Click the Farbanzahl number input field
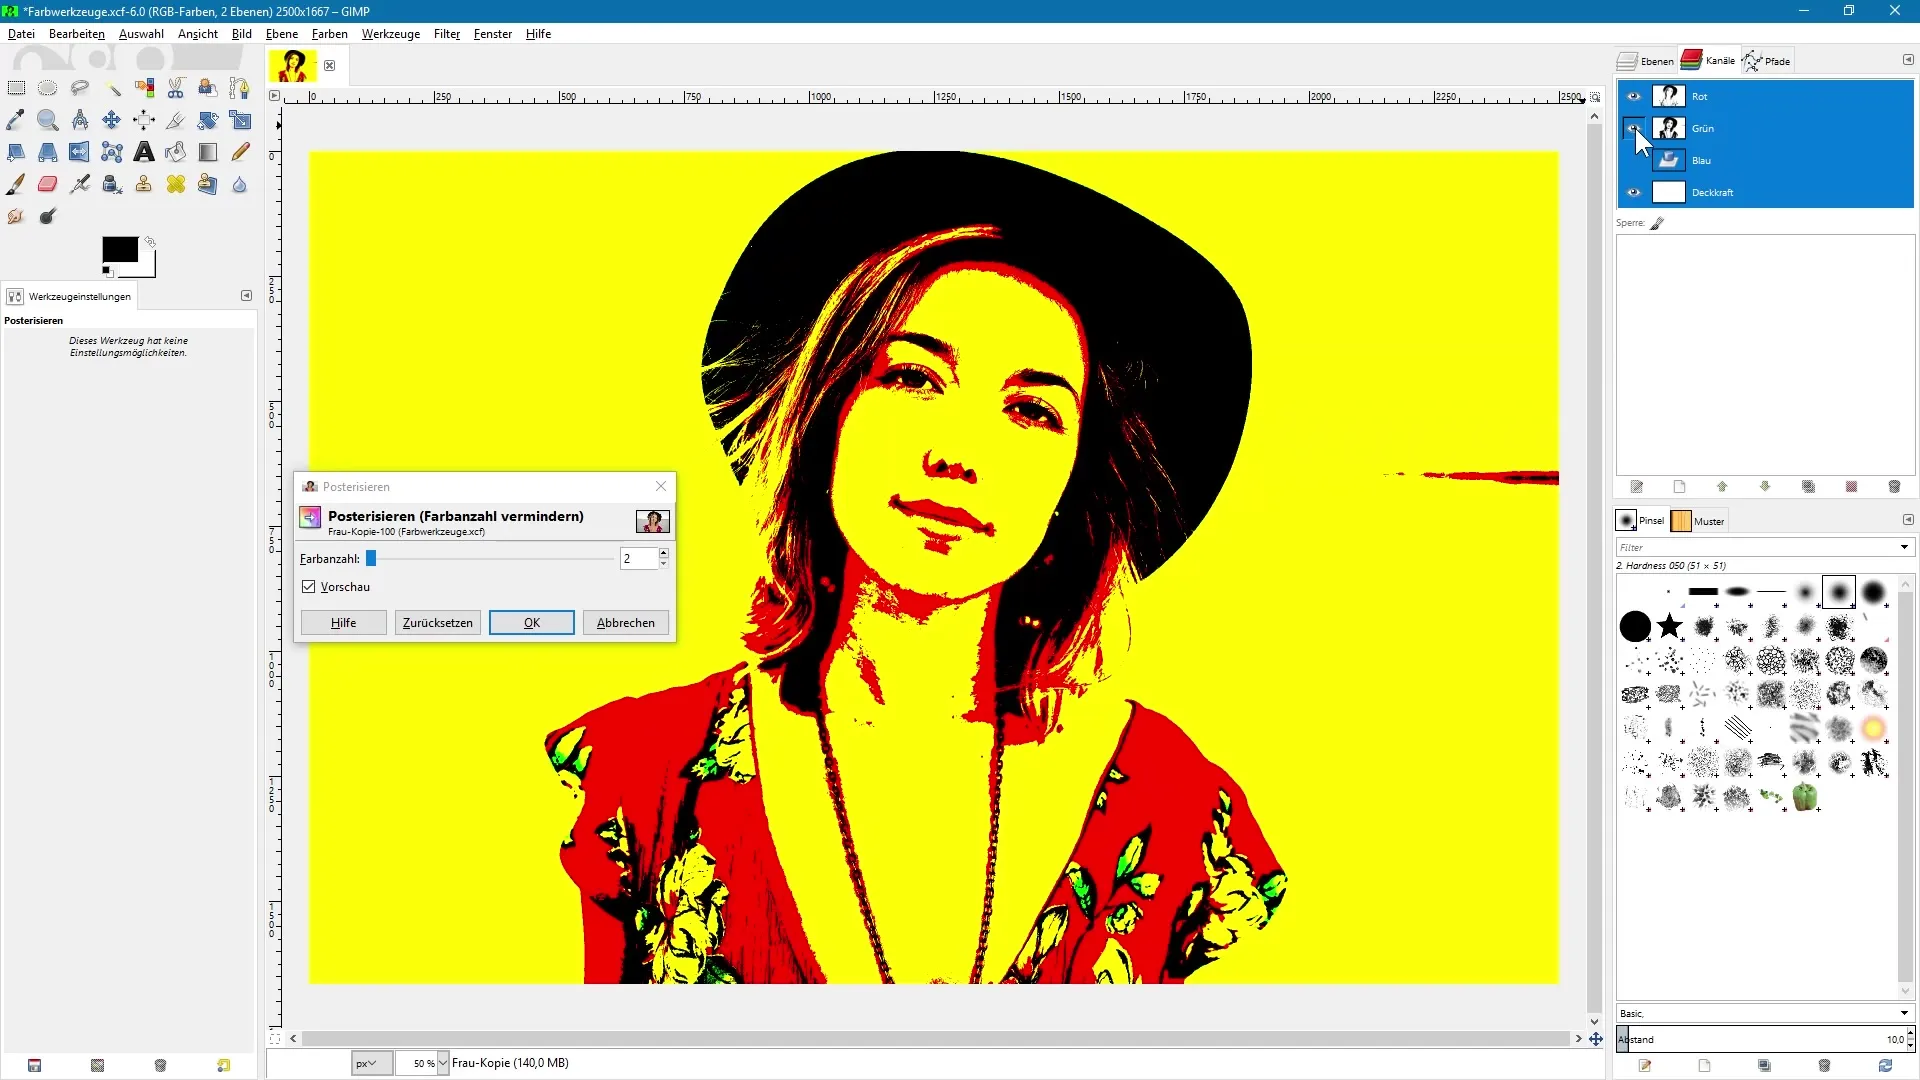 coord(638,558)
